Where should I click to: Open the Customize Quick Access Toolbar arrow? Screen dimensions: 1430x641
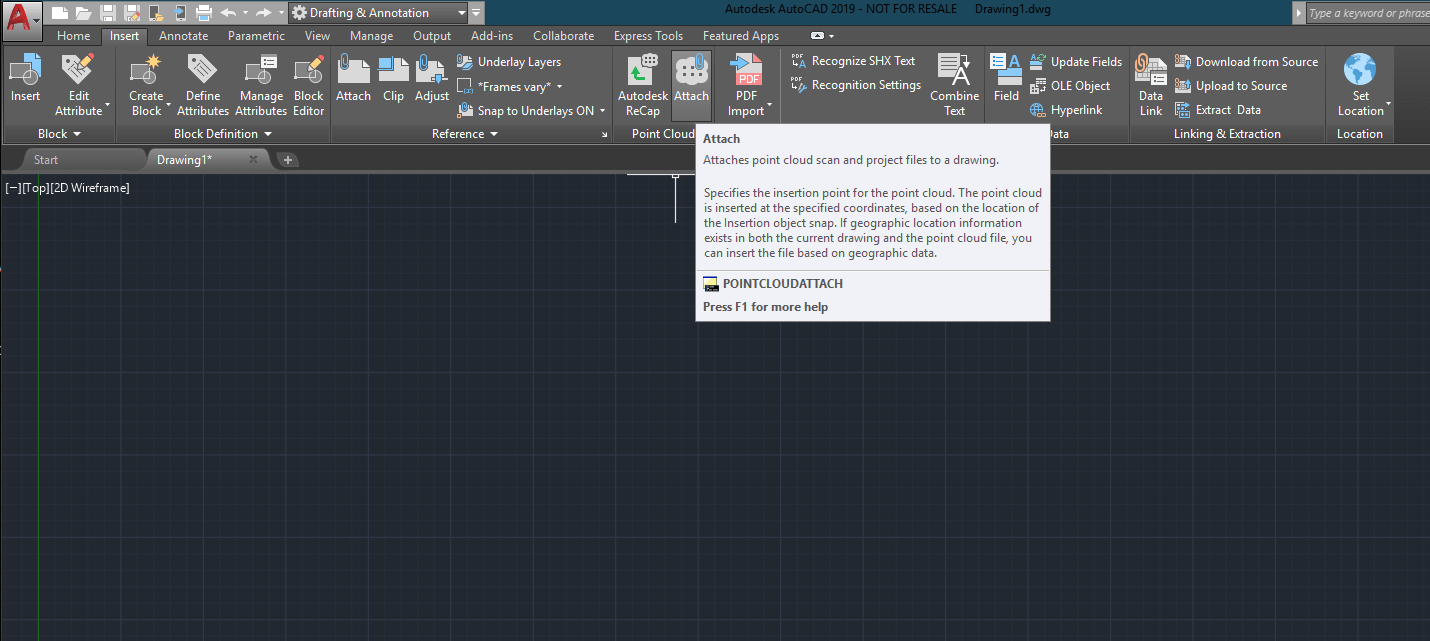click(477, 13)
